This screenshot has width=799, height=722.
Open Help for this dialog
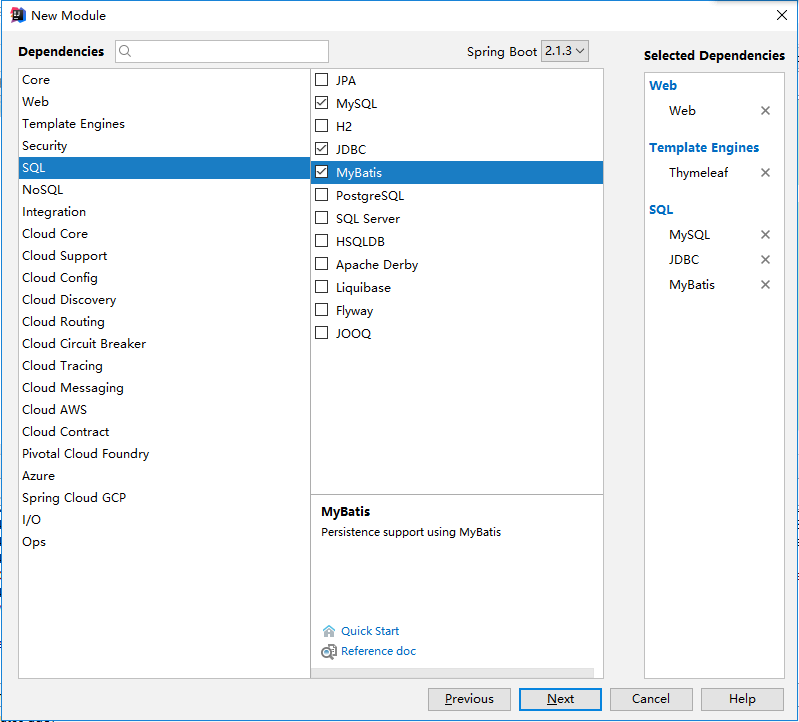[742, 699]
